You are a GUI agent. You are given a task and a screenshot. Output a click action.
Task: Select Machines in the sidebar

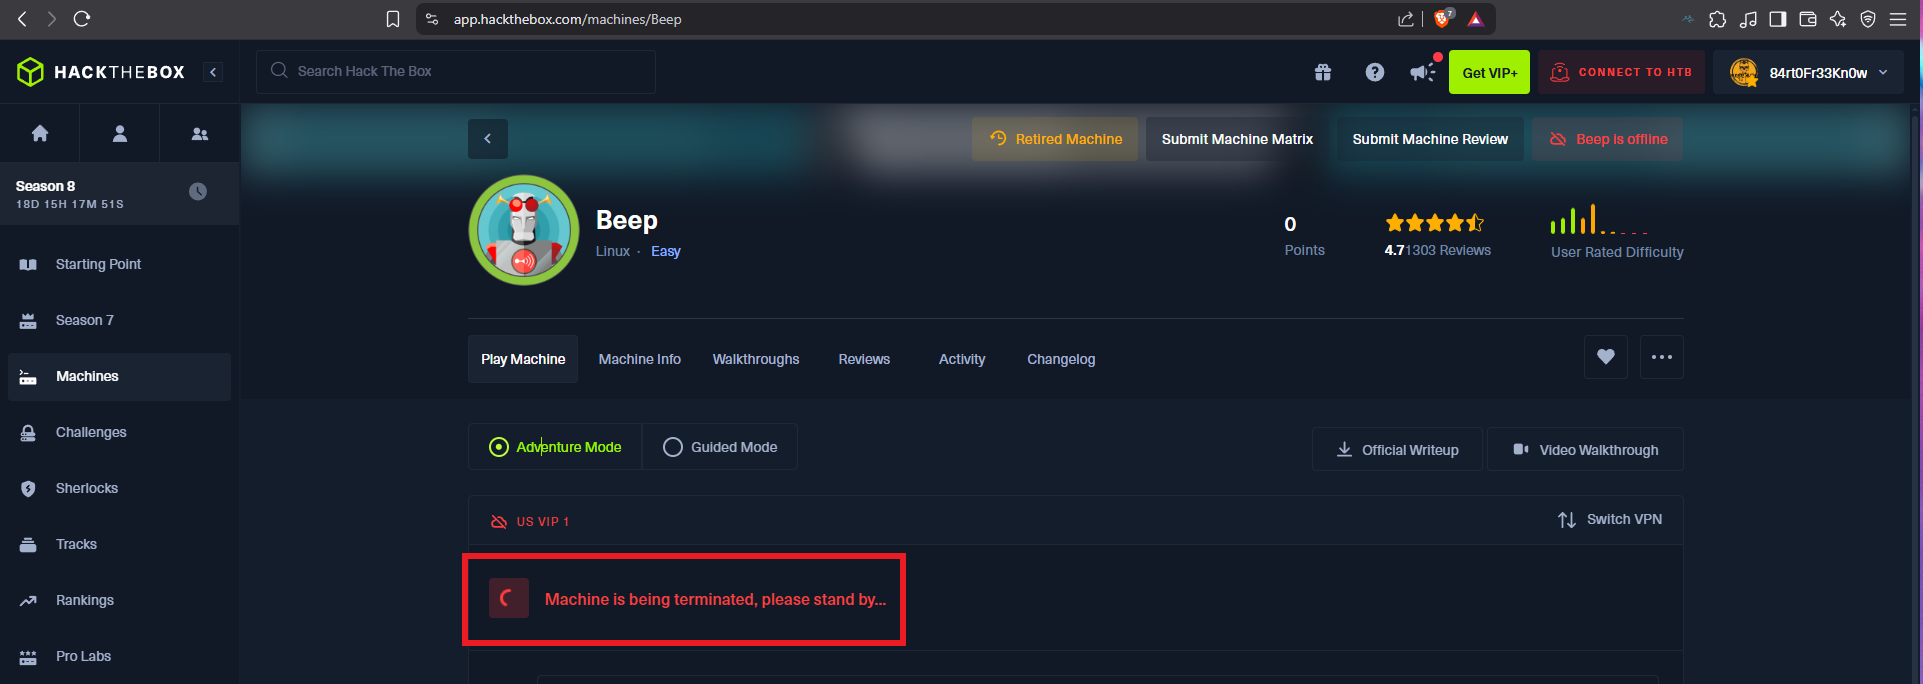[120, 376]
